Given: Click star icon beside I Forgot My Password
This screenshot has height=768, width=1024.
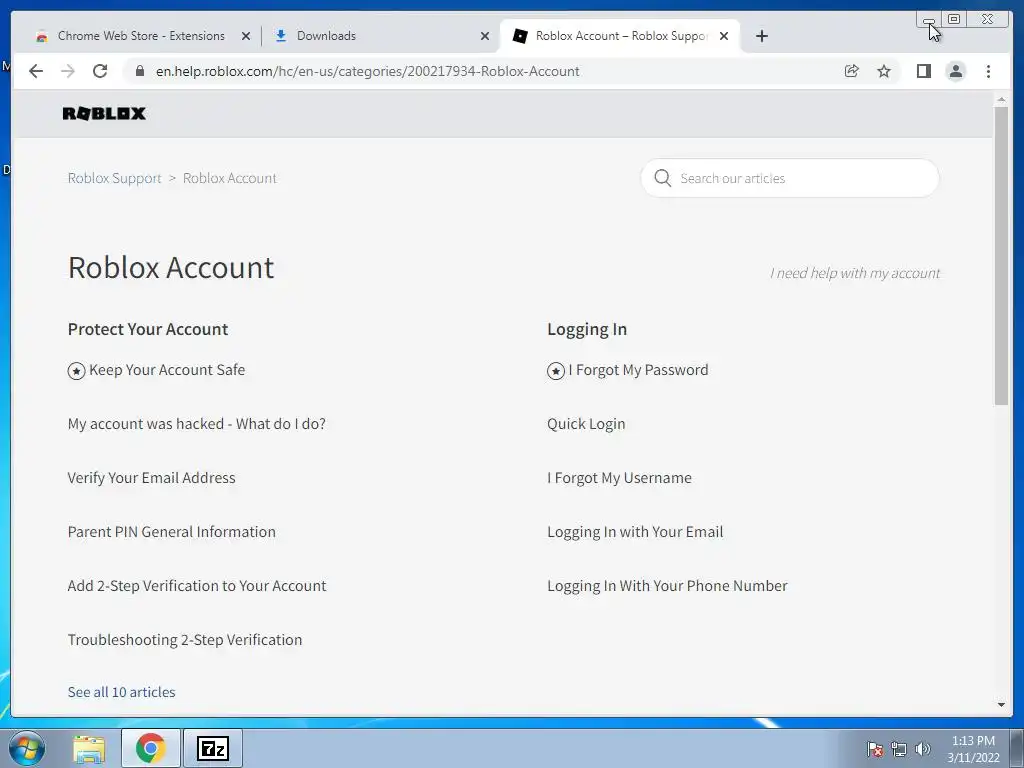Looking at the screenshot, I should [x=556, y=371].
